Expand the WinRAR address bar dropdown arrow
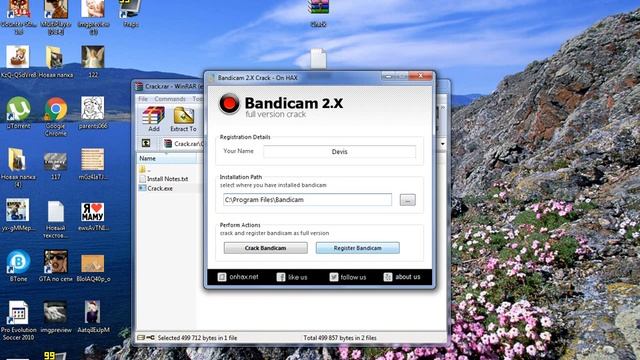The height and width of the screenshot is (360, 640). point(442,144)
